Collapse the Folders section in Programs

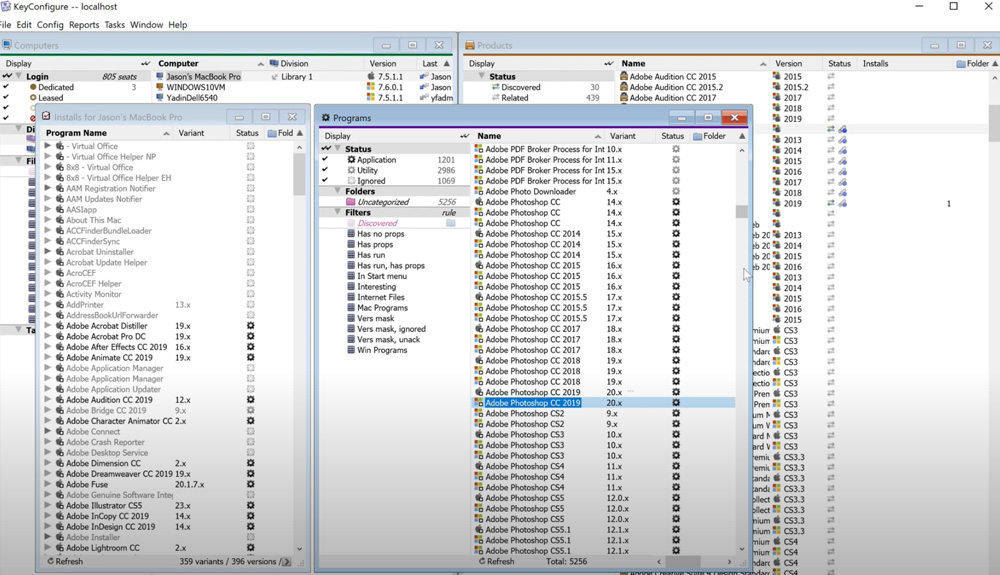click(x=337, y=191)
